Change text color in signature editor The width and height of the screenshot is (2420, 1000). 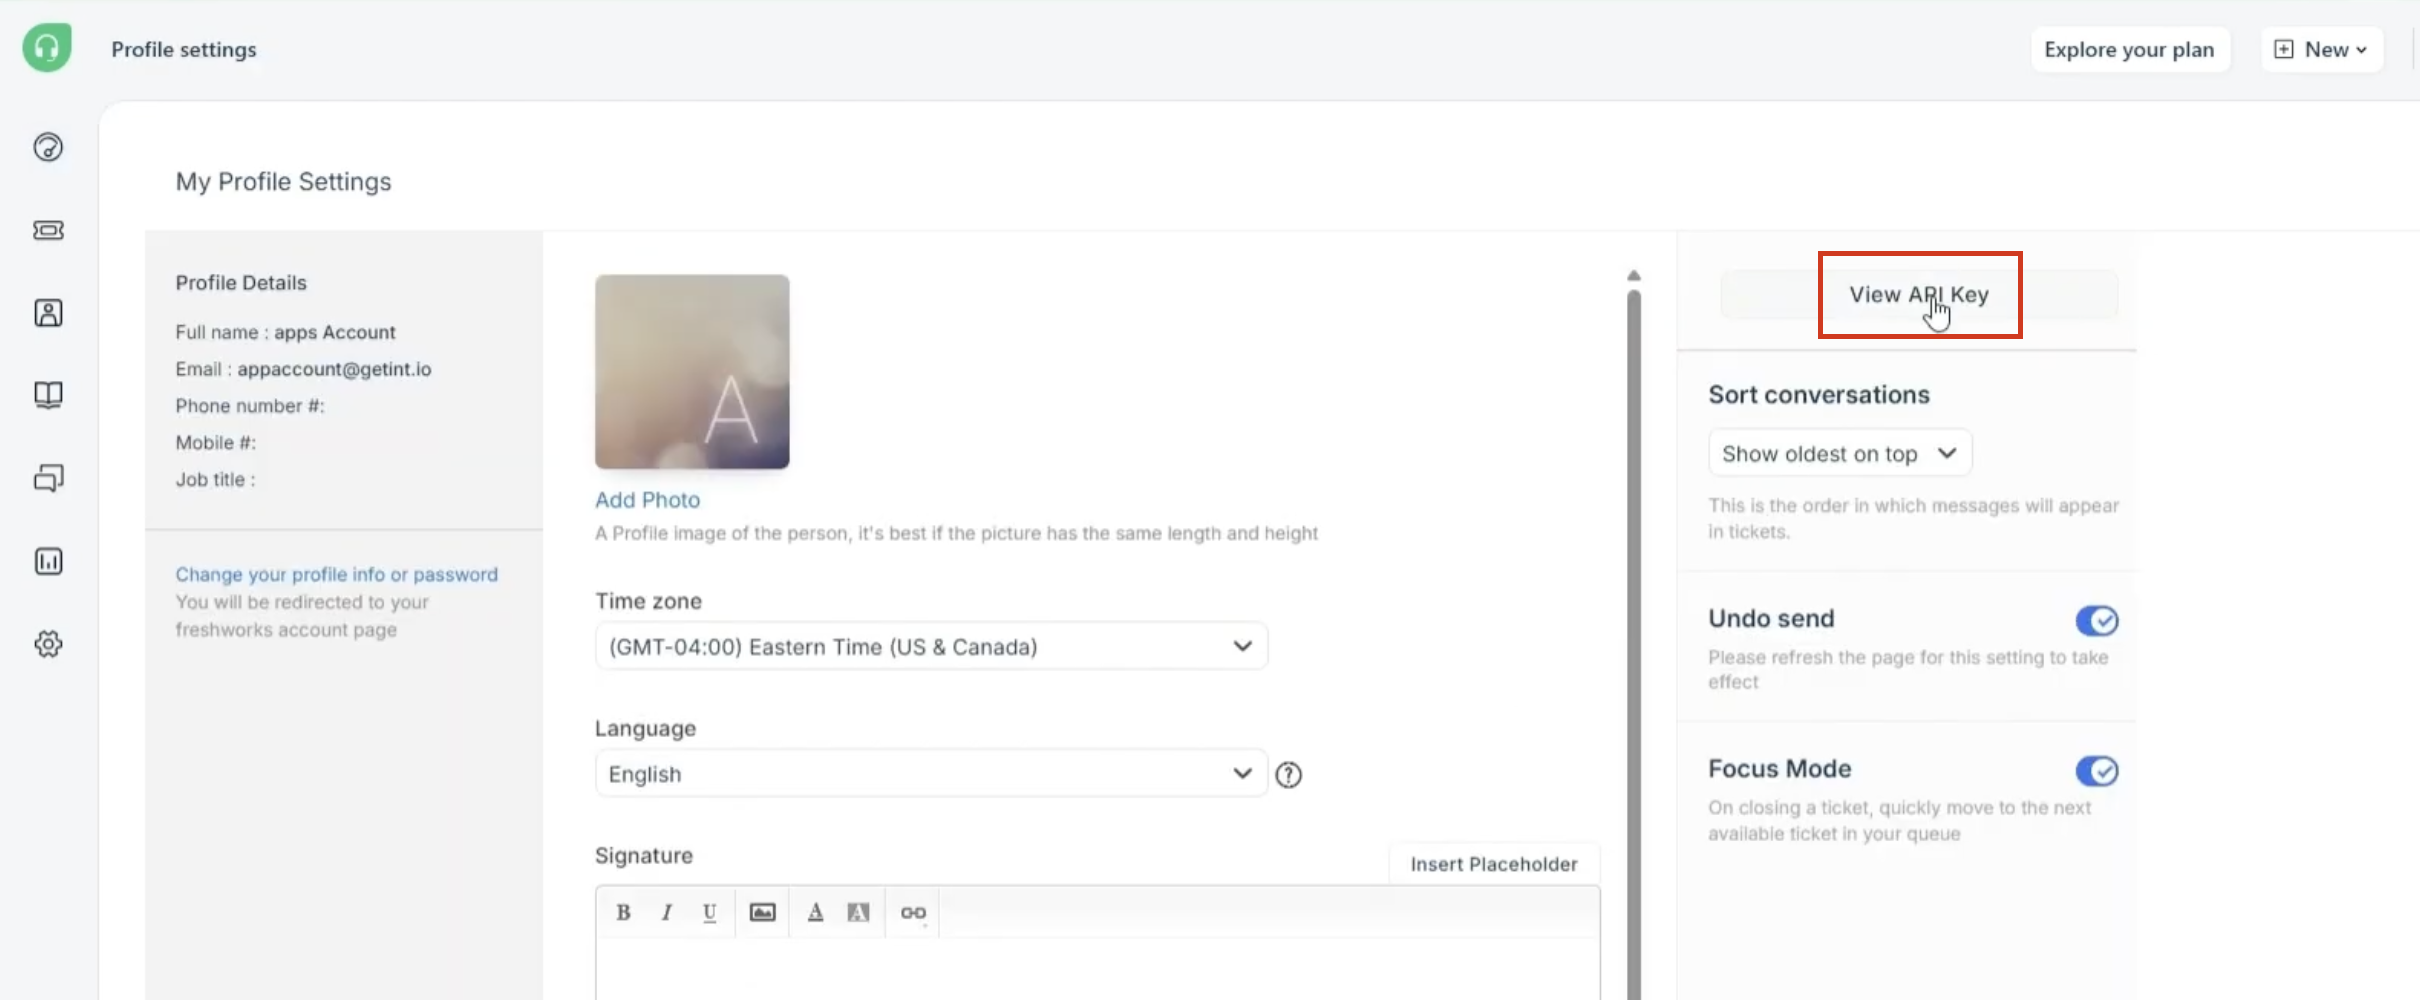(815, 912)
